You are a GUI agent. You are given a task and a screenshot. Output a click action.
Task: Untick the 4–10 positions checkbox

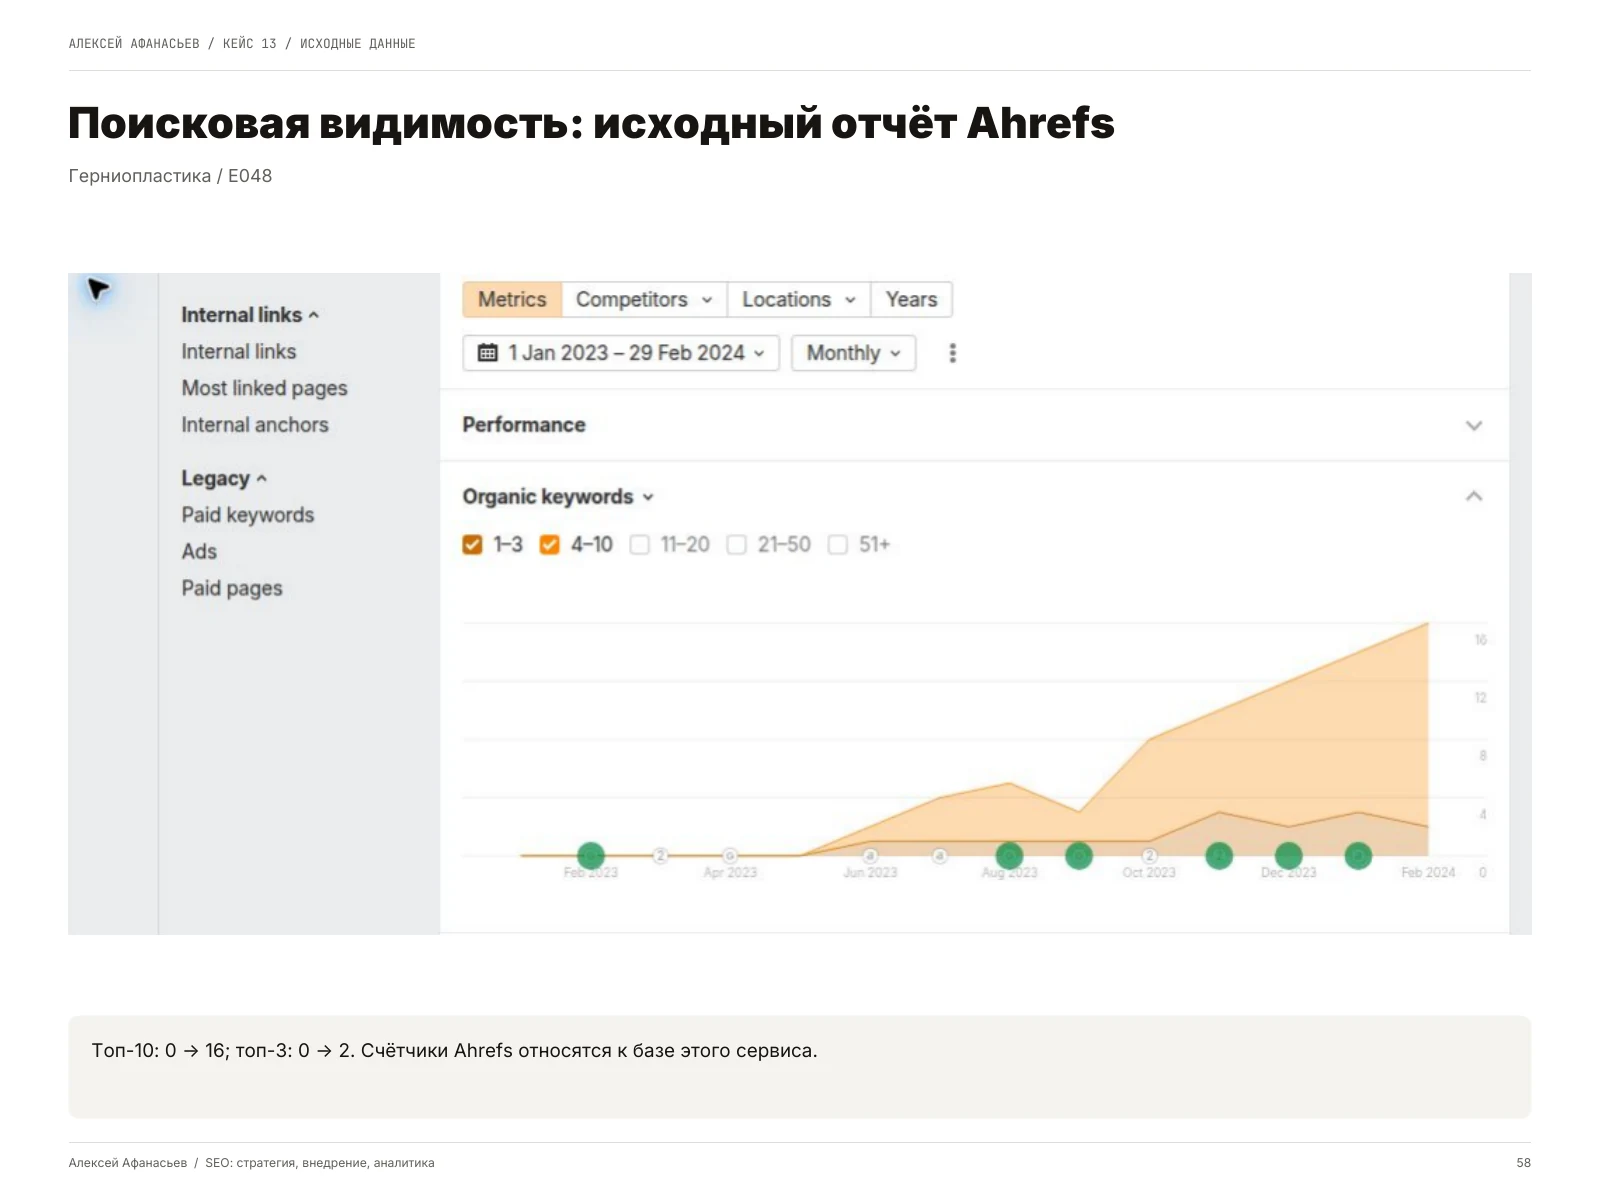(549, 545)
